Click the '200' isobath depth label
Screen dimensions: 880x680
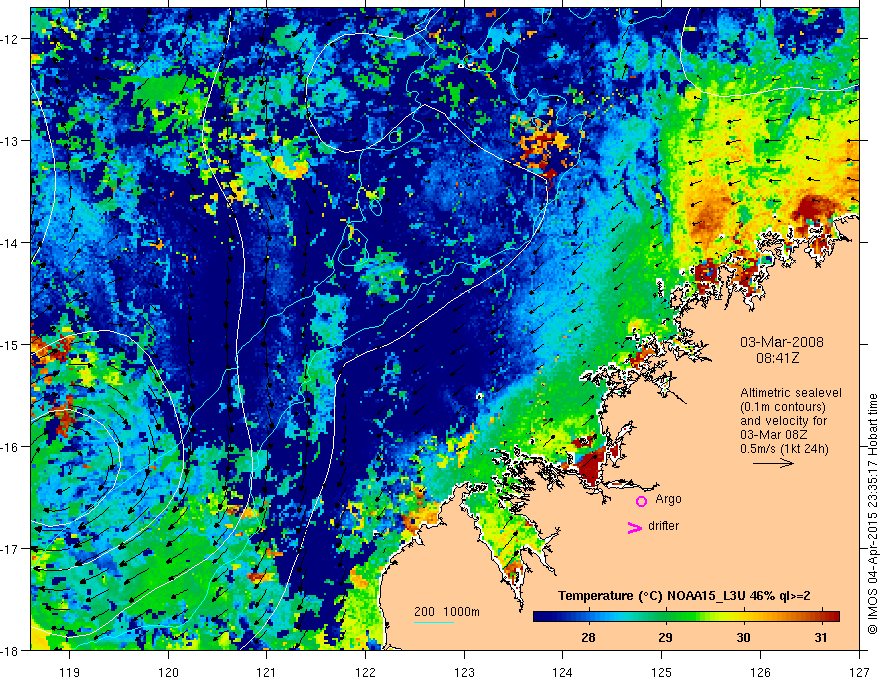[424, 612]
